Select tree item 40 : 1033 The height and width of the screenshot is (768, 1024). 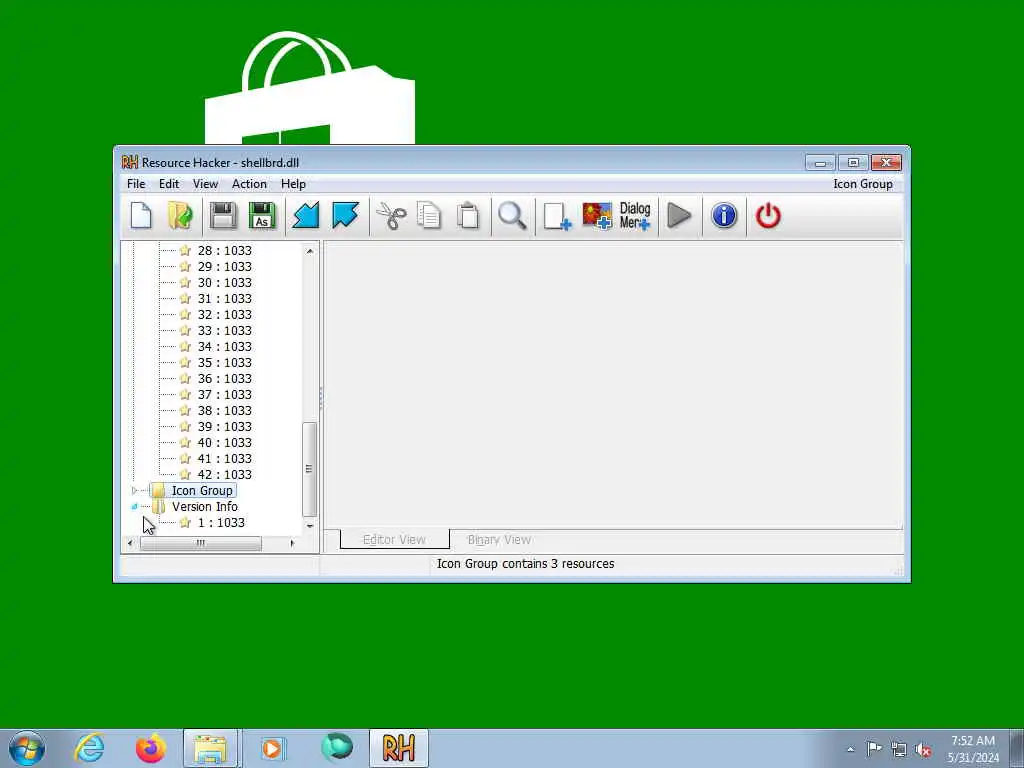[225, 443]
